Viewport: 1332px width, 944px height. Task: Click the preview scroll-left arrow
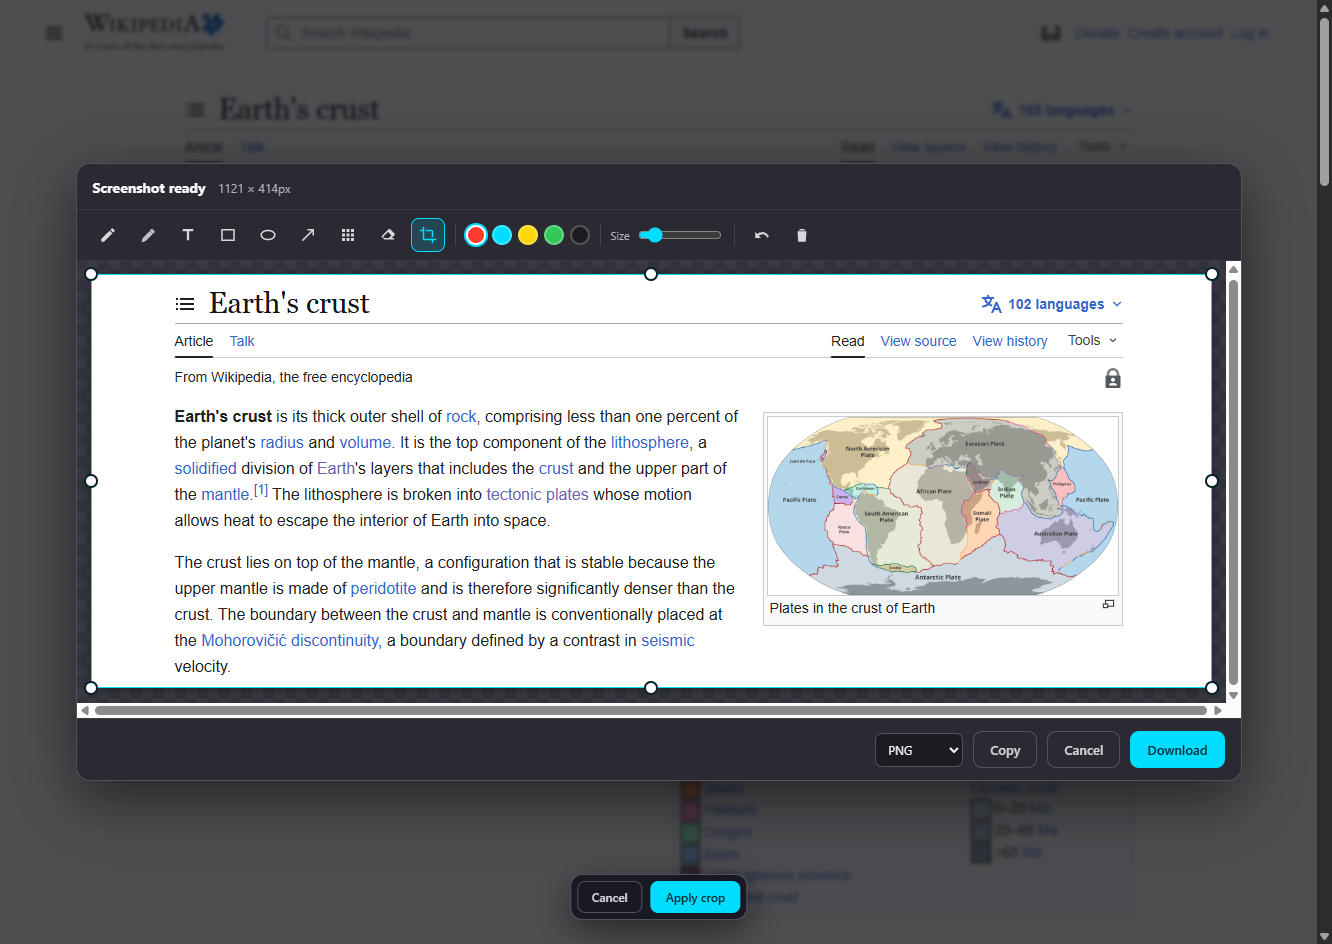point(85,711)
